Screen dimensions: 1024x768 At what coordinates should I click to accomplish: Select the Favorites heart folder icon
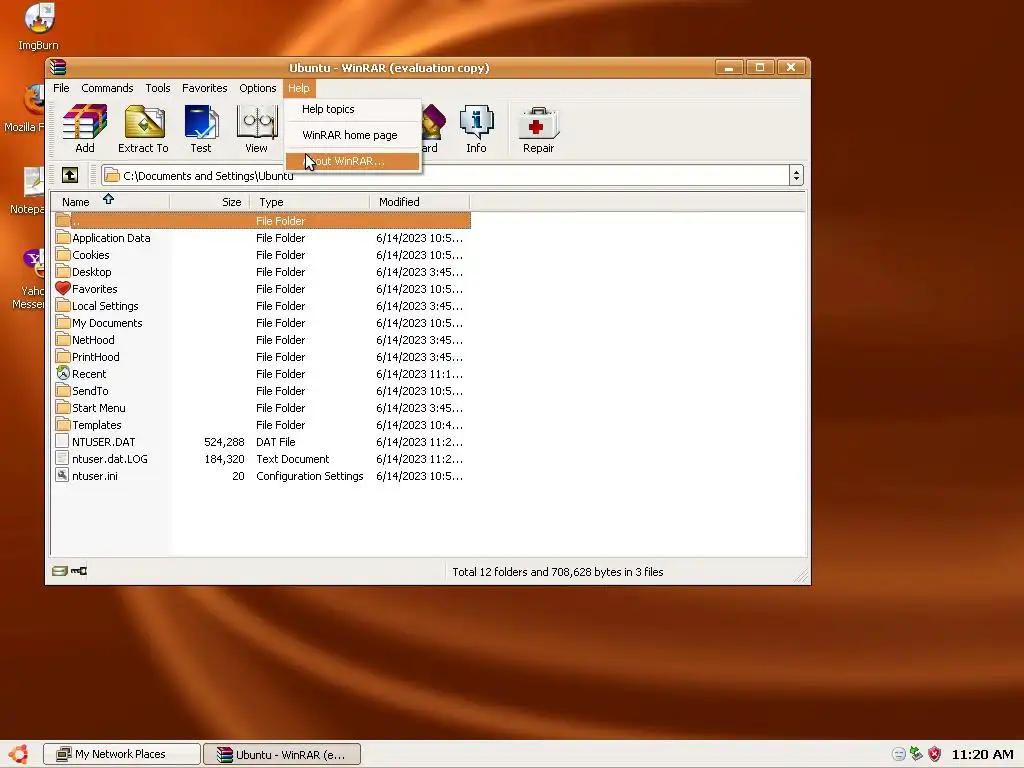(x=63, y=288)
